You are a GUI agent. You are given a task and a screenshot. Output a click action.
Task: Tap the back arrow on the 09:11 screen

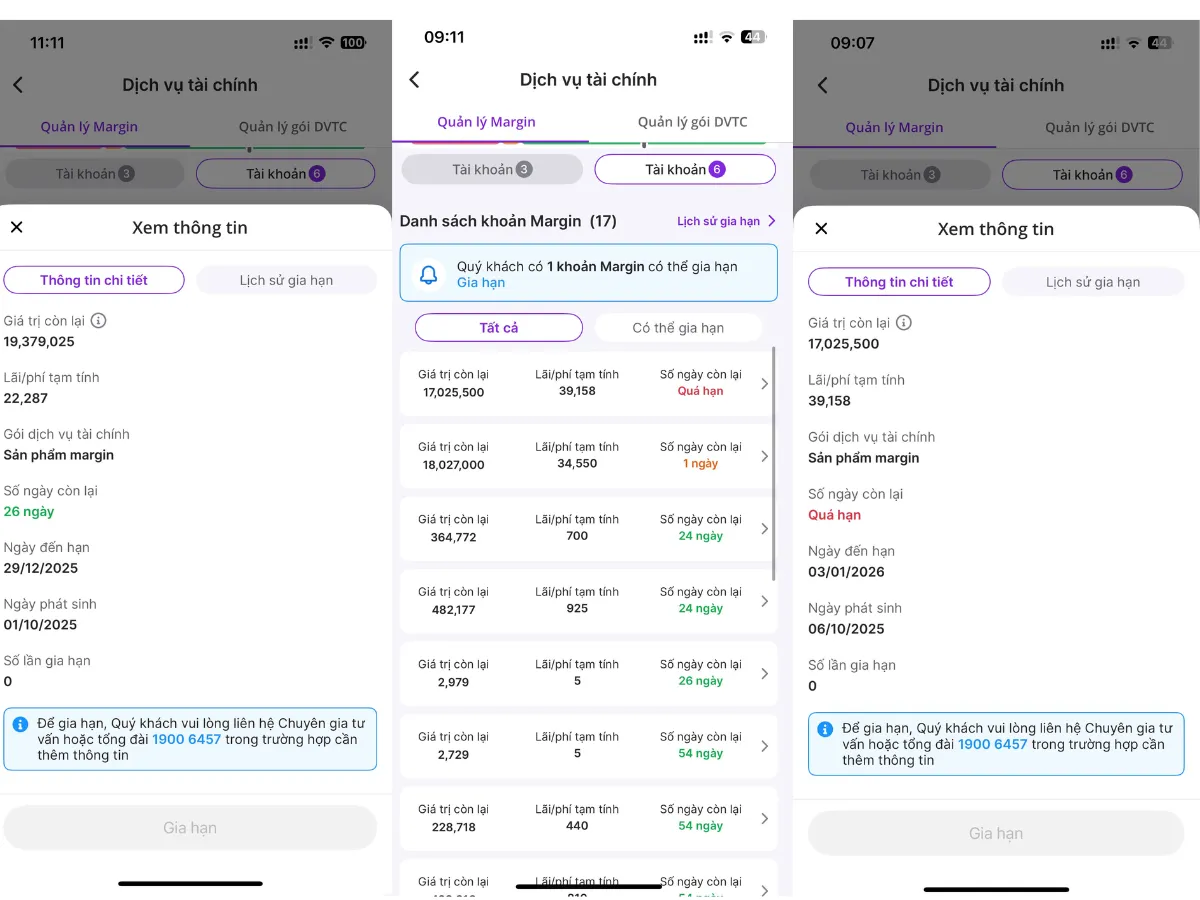[x=415, y=80]
